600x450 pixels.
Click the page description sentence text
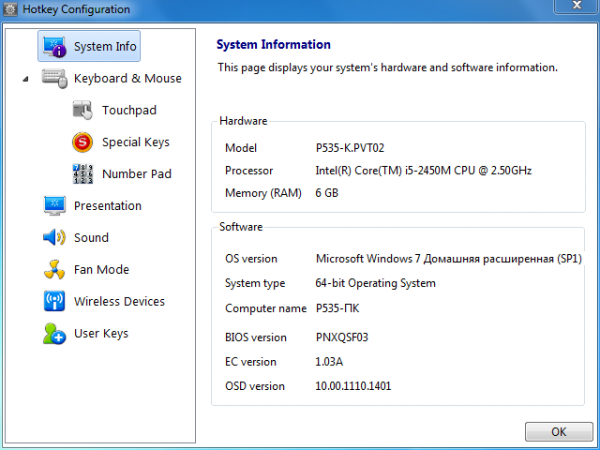[388, 67]
